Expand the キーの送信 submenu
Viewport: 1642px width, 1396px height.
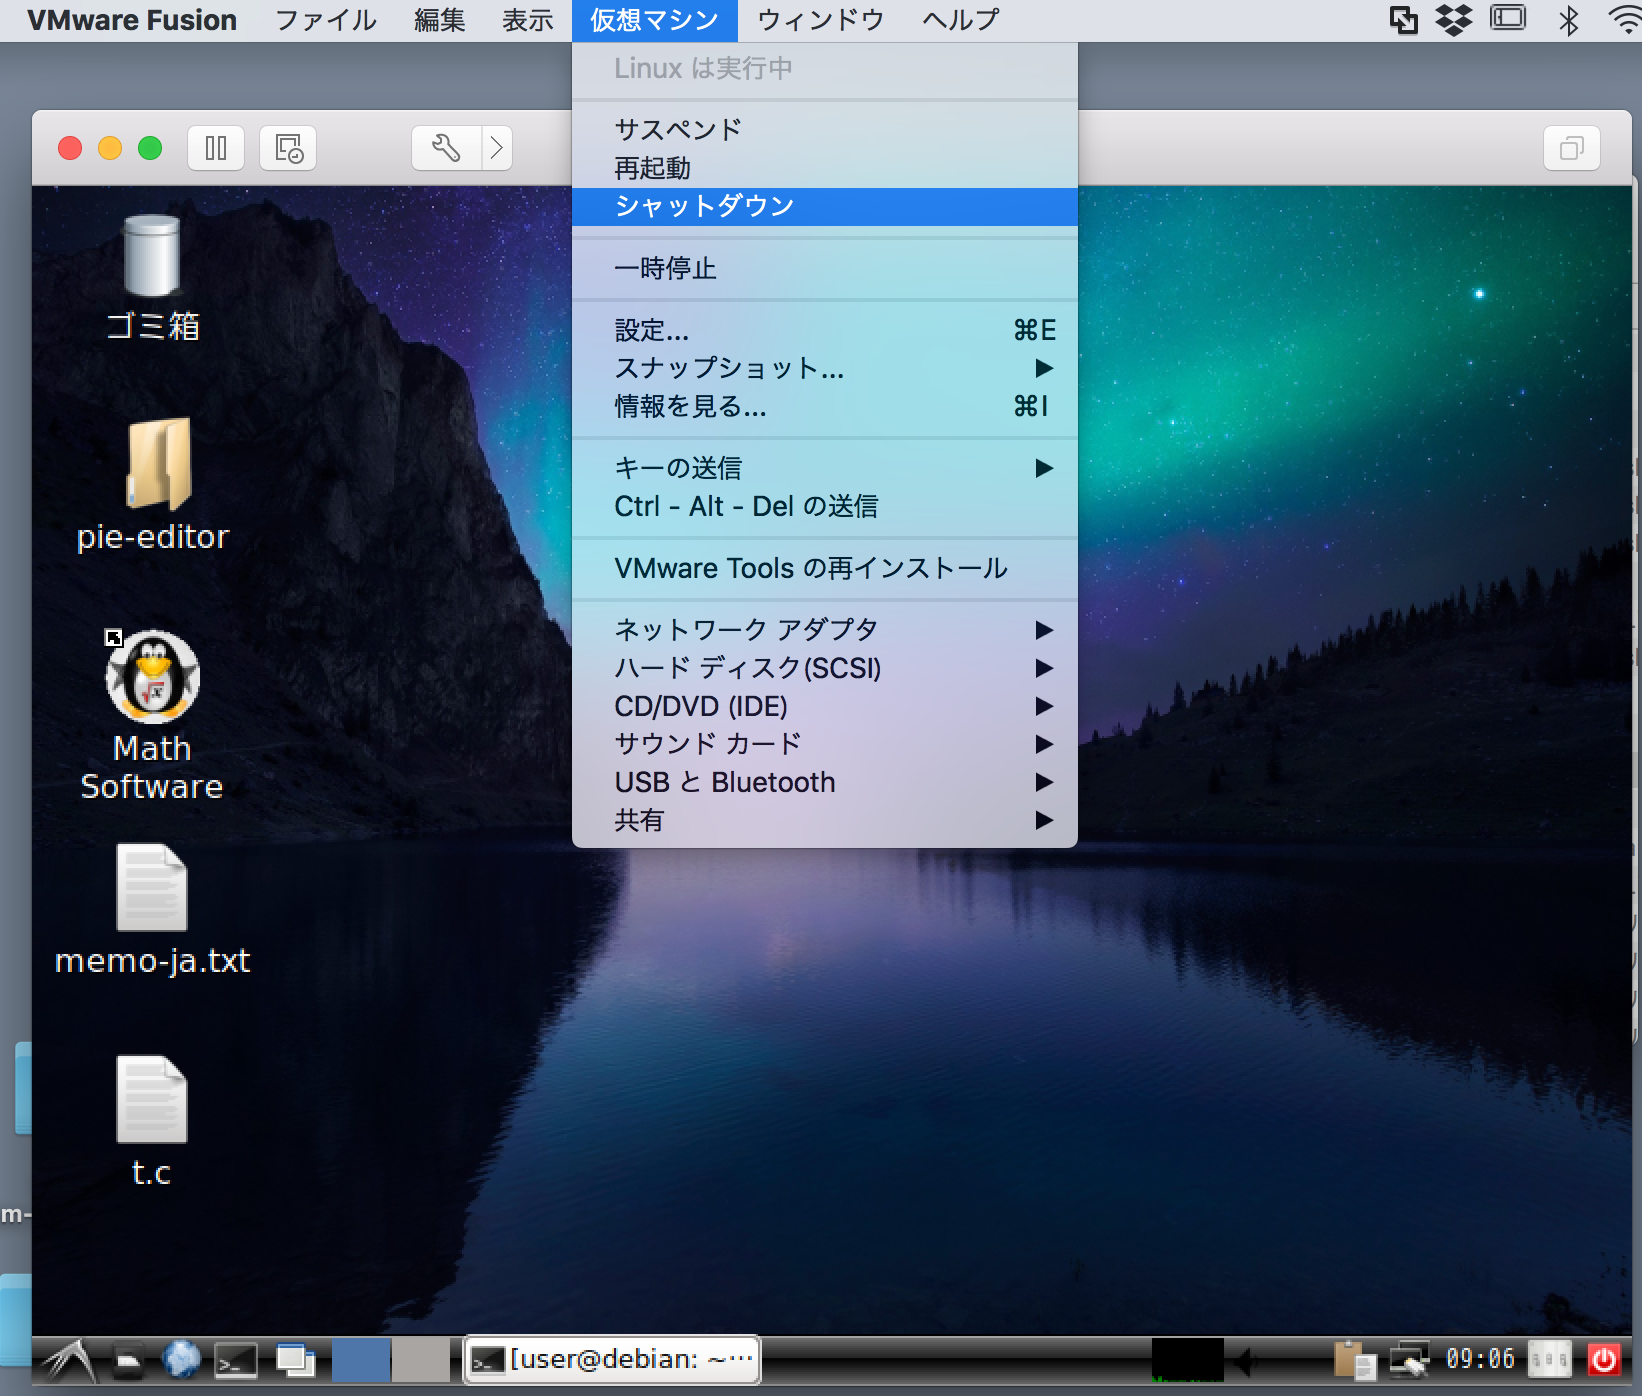[x=825, y=468]
